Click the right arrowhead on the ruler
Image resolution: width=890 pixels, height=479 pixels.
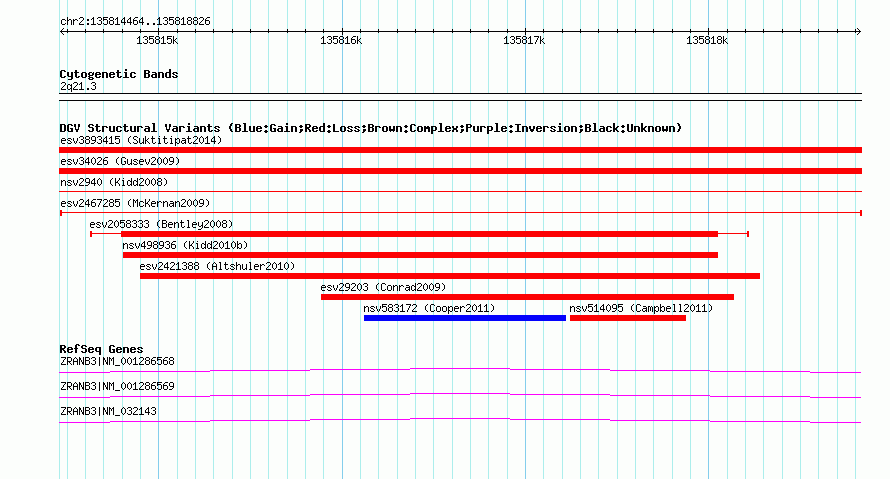(858, 32)
